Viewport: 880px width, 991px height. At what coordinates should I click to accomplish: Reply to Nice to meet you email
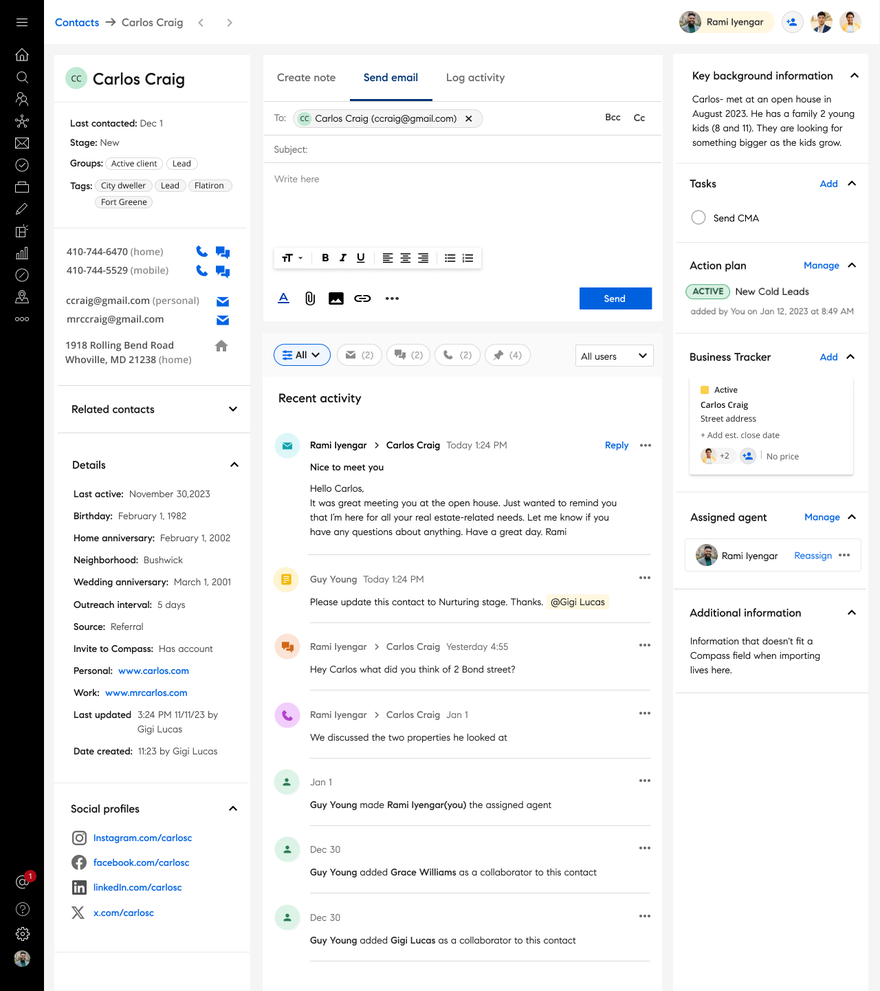pos(616,445)
